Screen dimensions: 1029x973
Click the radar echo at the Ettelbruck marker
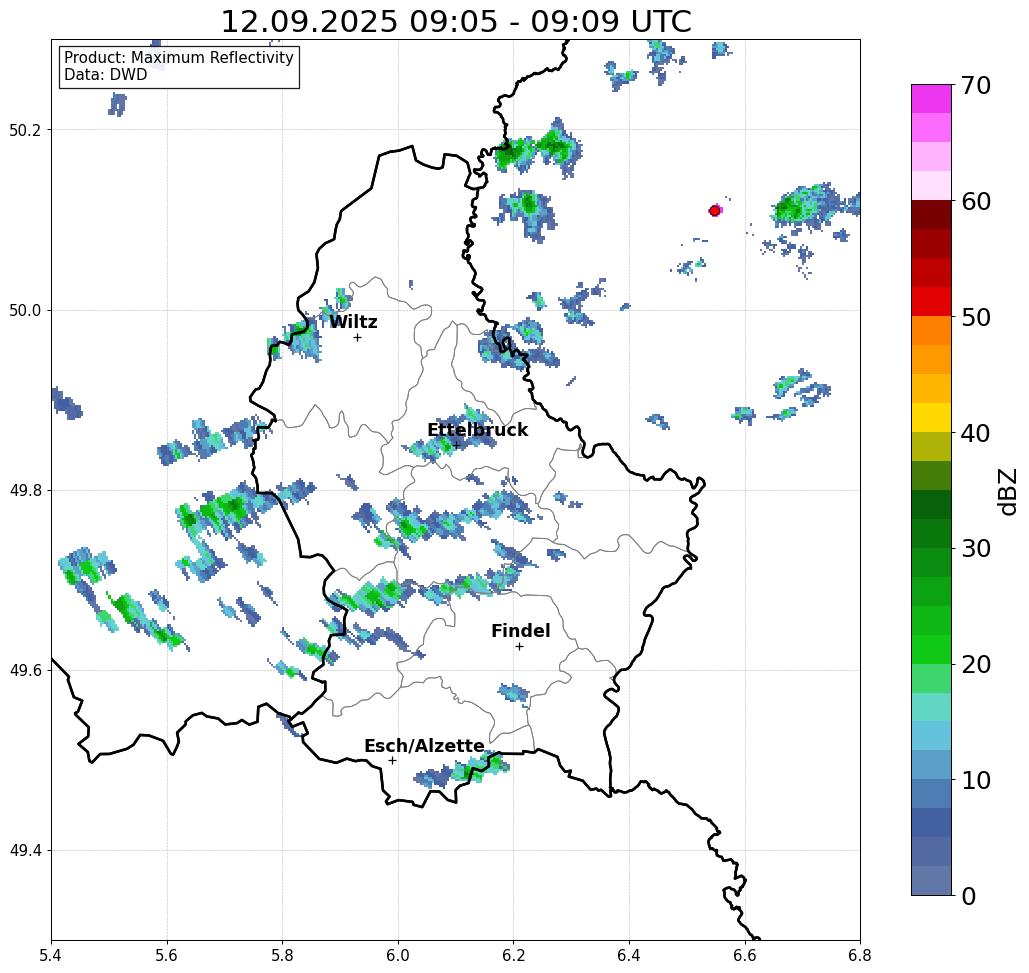[x=450, y=432]
